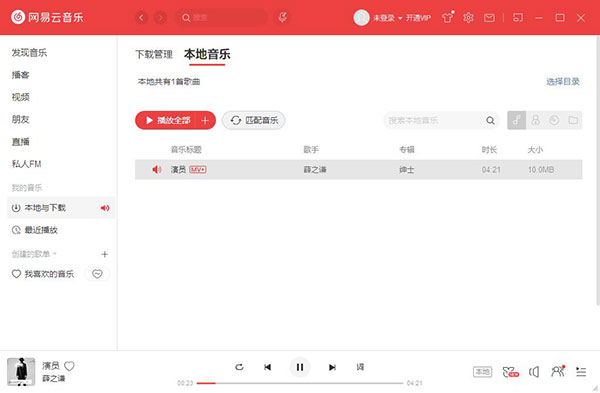Click the 开通VIP link
Image resolution: width=600 pixels, height=393 pixels.
point(418,18)
